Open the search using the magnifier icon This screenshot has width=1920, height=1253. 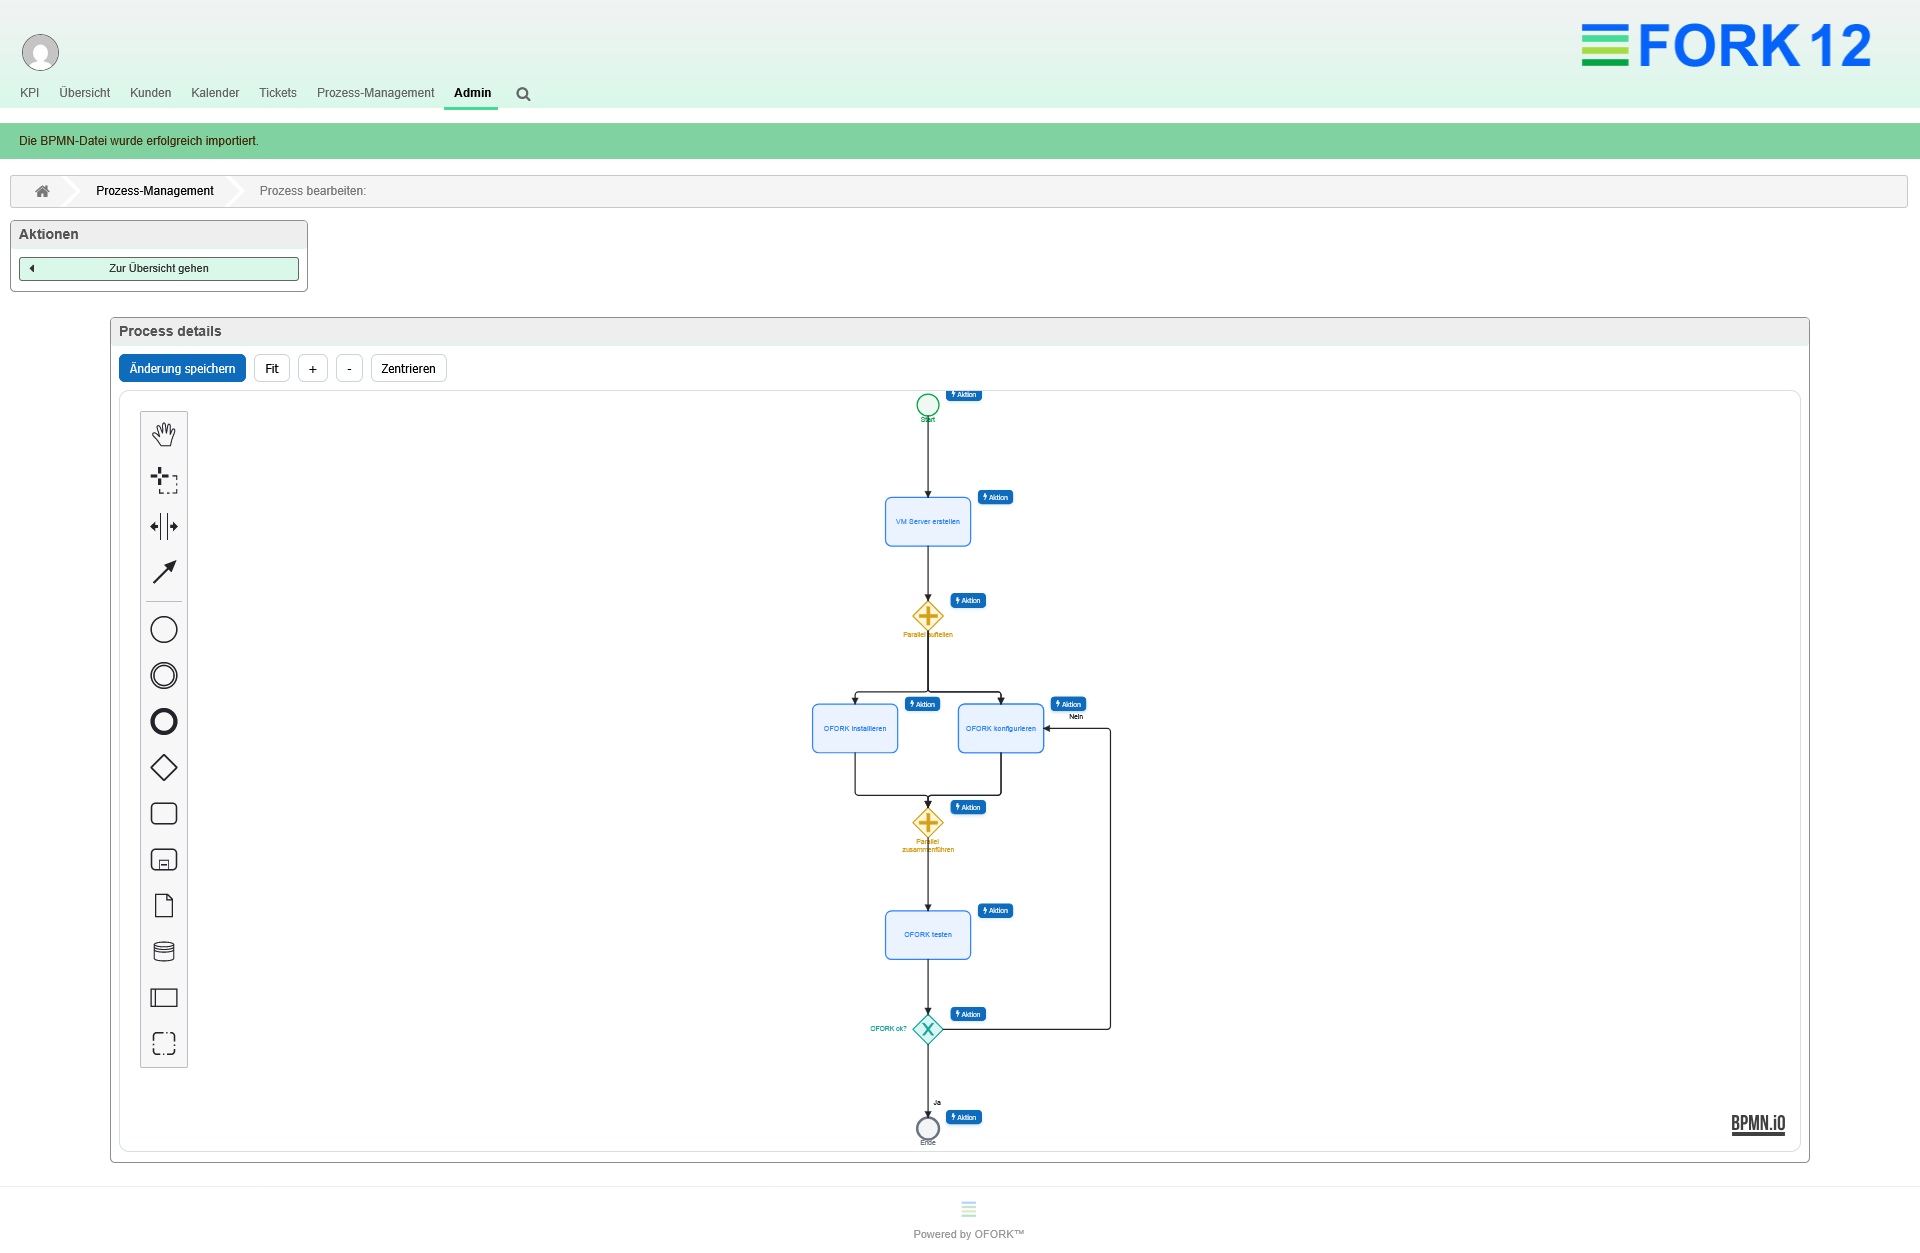click(x=522, y=93)
